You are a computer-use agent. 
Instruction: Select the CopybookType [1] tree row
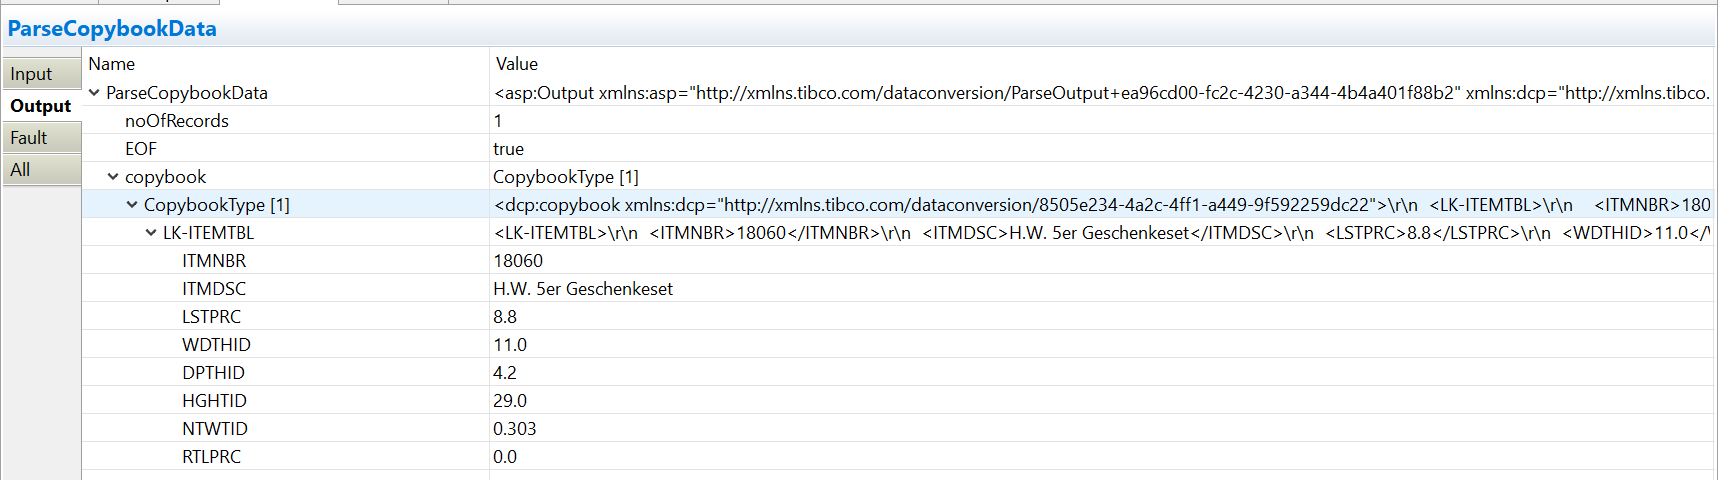coord(898,205)
